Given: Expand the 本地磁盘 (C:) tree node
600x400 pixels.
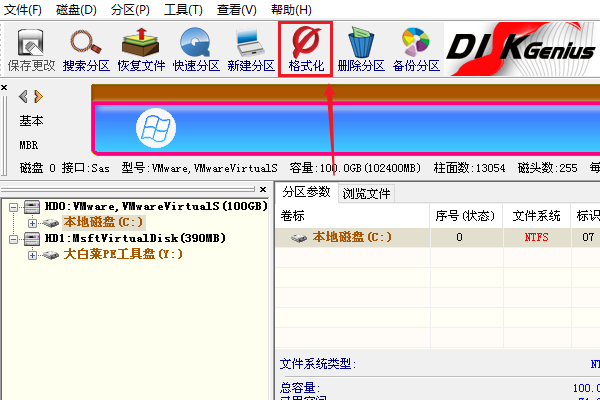Looking at the screenshot, I should [x=33, y=223].
